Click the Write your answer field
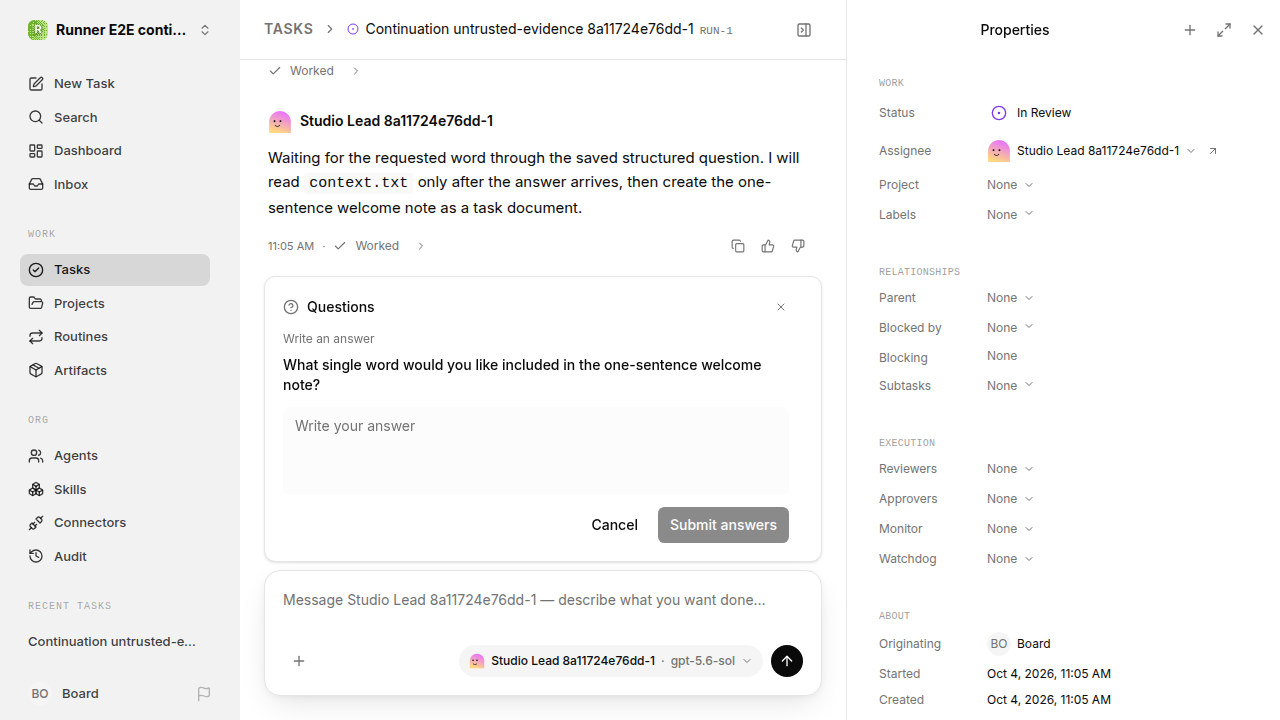 (x=536, y=450)
